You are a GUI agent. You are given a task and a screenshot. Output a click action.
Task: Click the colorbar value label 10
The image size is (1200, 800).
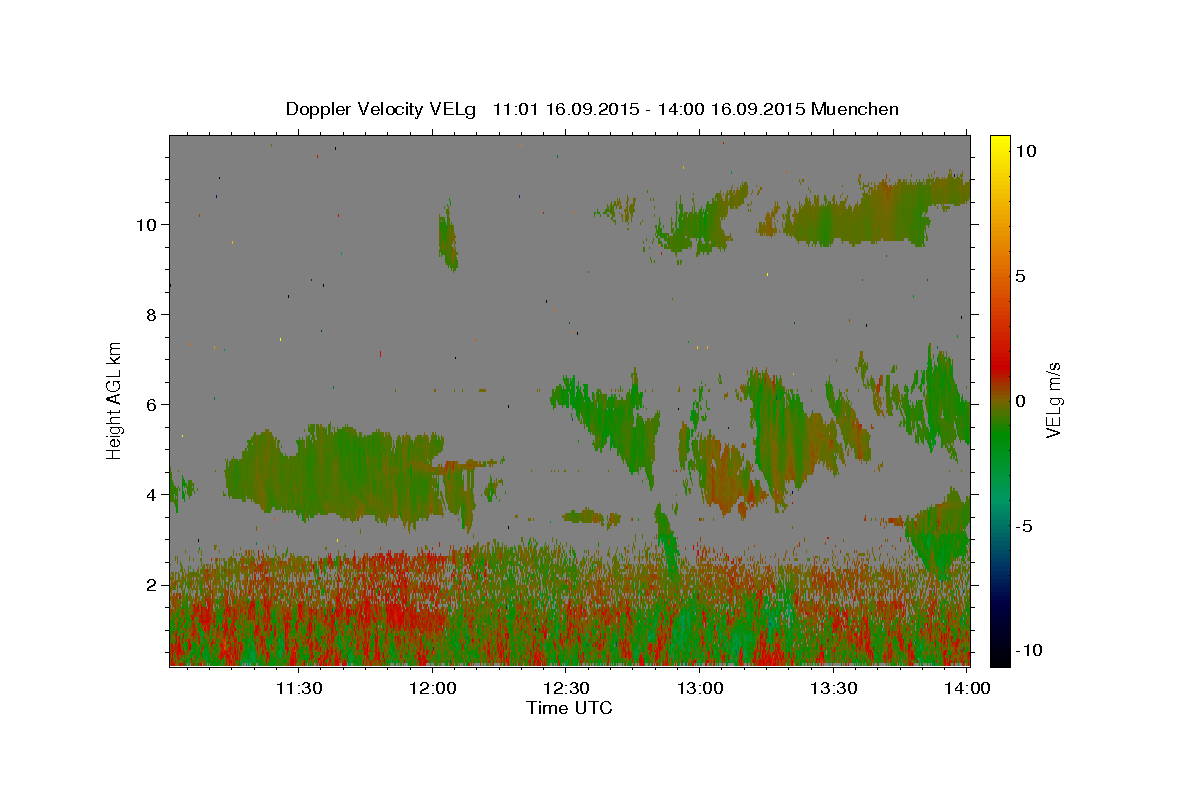1026,150
